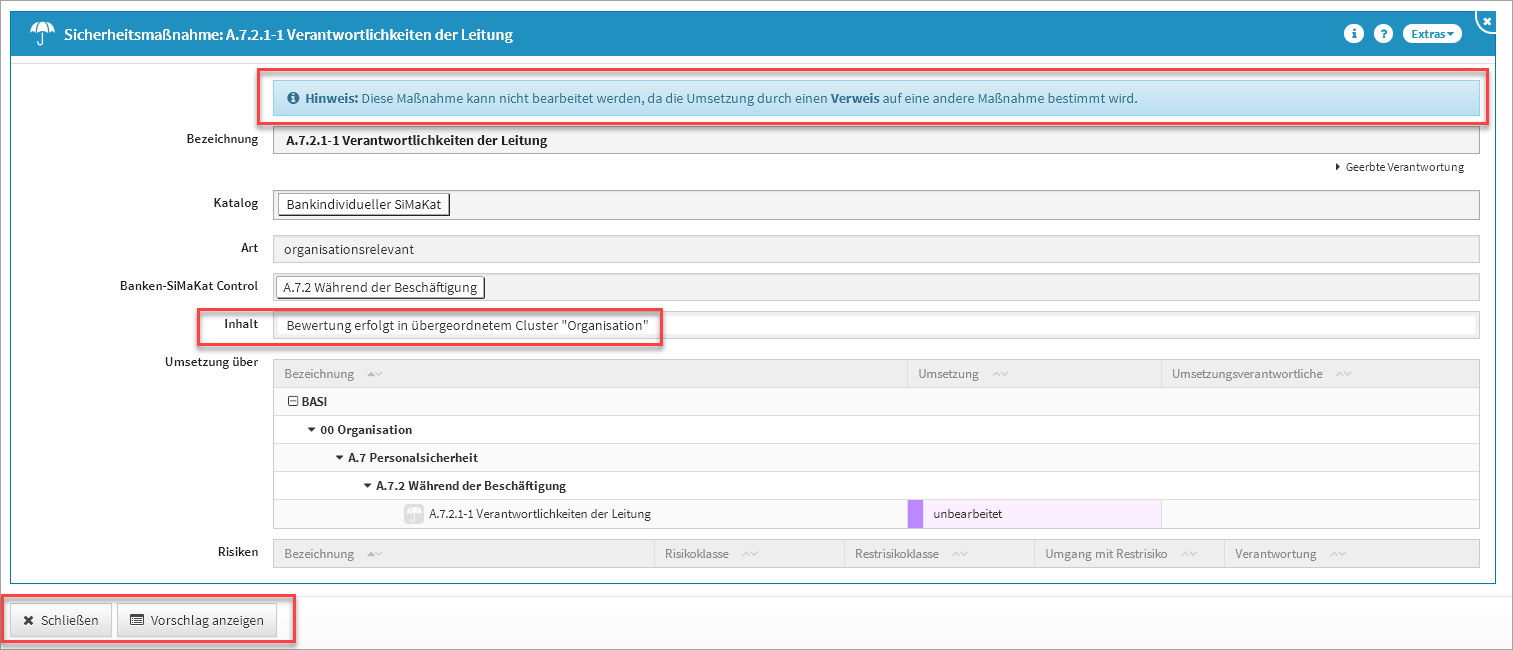Image resolution: width=1513 pixels, height=650 pixels.
Task: Sort risks by Risikoklasse
Action: (x=749, y=554)
